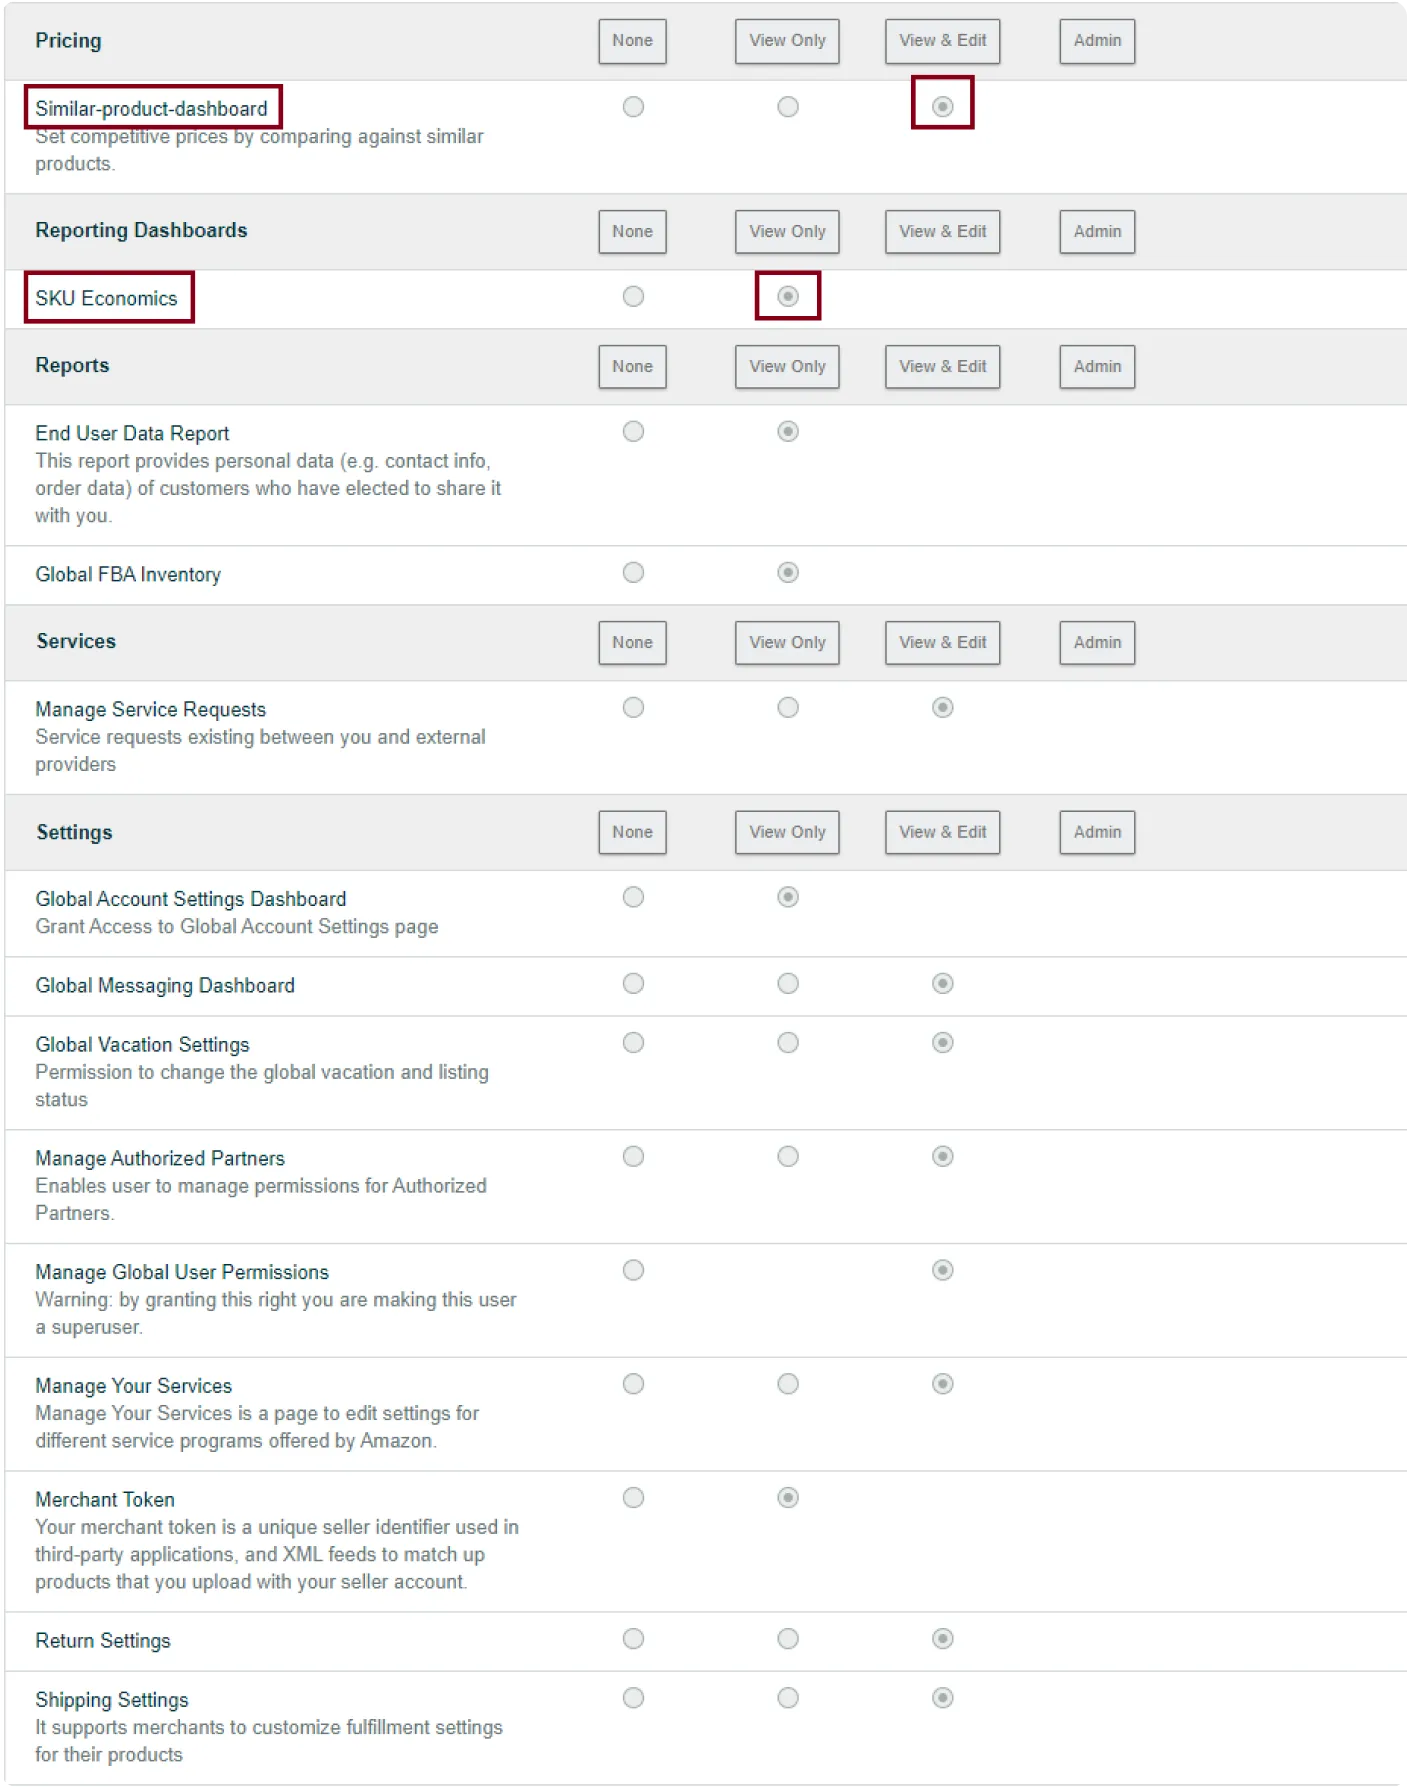Select None for SKU Economics
1407x1787 pixels.
633,296
